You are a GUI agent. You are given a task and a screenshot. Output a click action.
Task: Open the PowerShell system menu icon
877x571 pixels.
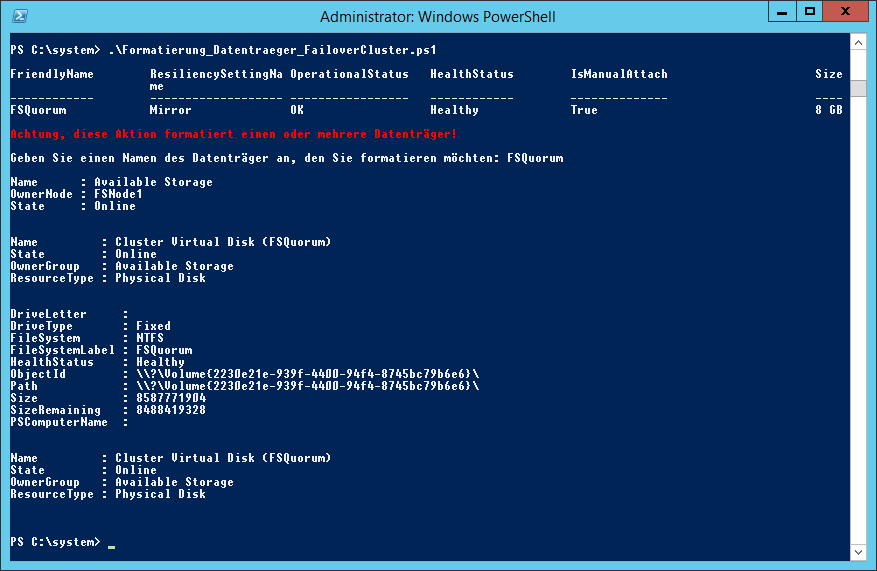click(20, 16)
